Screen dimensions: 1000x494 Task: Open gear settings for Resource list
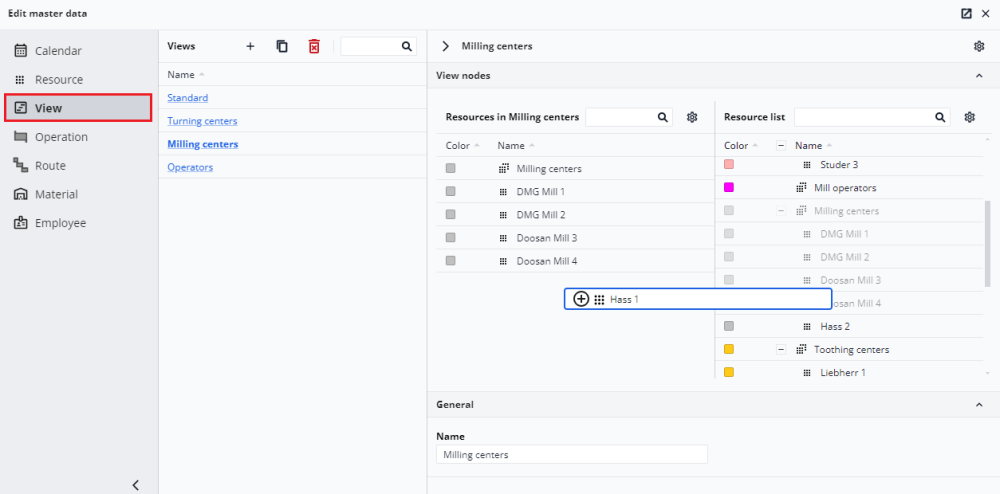click(969, 117)
